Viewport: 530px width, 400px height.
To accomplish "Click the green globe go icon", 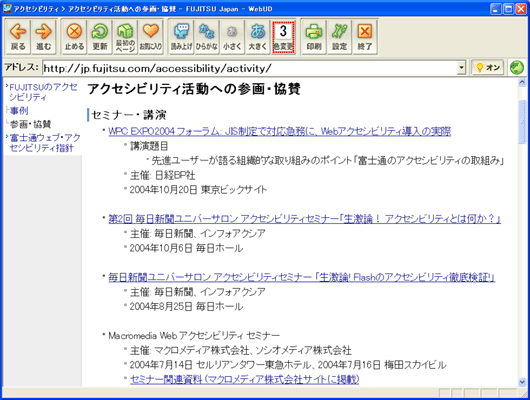I will tap(516, 68).
